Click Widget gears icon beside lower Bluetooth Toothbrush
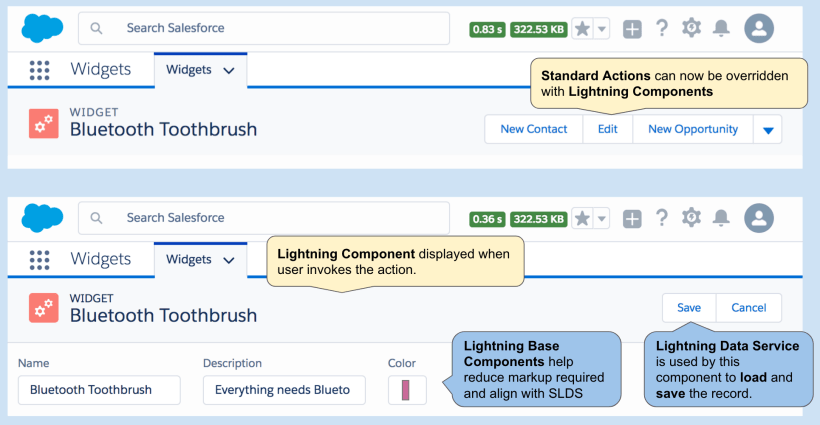This screenshot has height=425, width=820. (43, 308)
